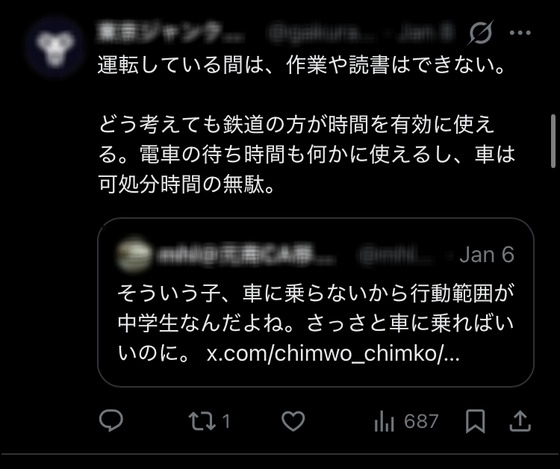Open the three-dot more options menu
The height and width of the screenshot is (469, 560).
(x=520, y=33)
